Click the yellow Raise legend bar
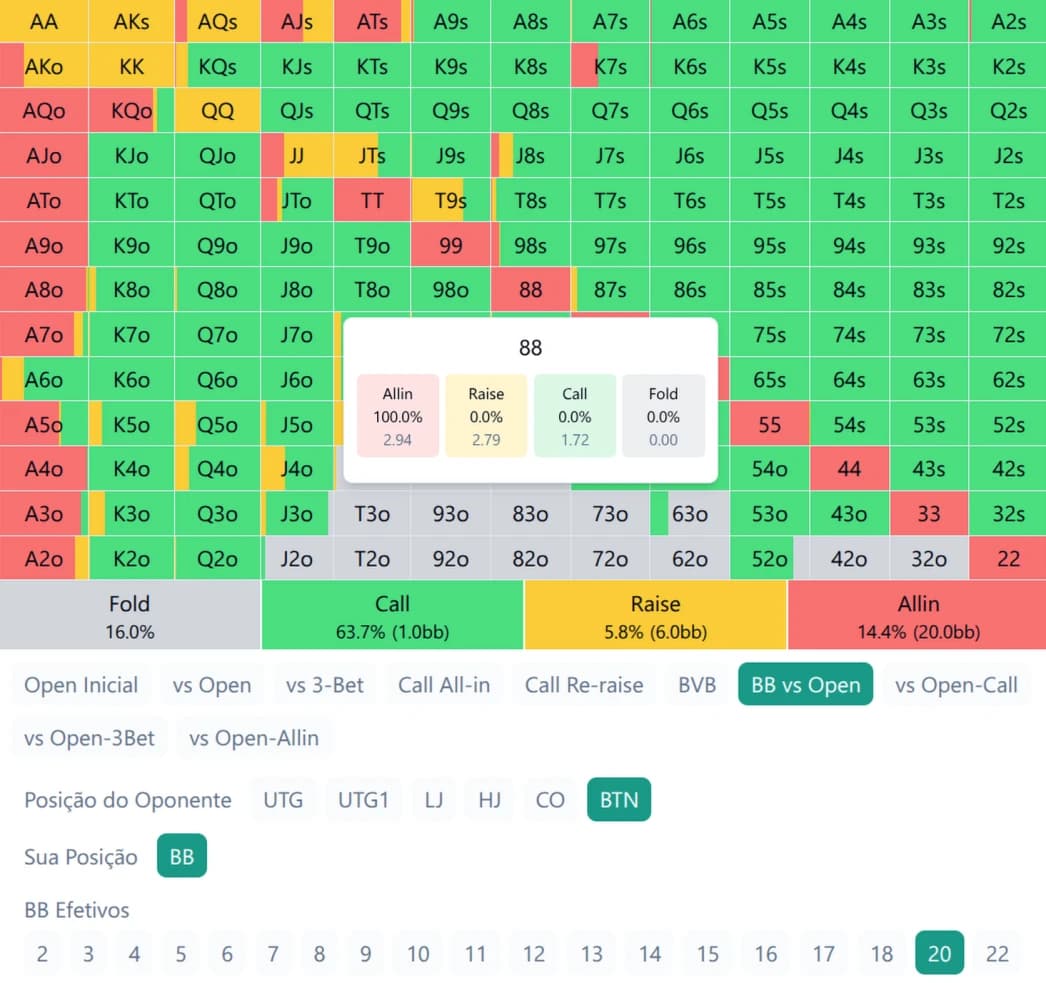The height and width of the screenshot is (983, 1046). 655,615
